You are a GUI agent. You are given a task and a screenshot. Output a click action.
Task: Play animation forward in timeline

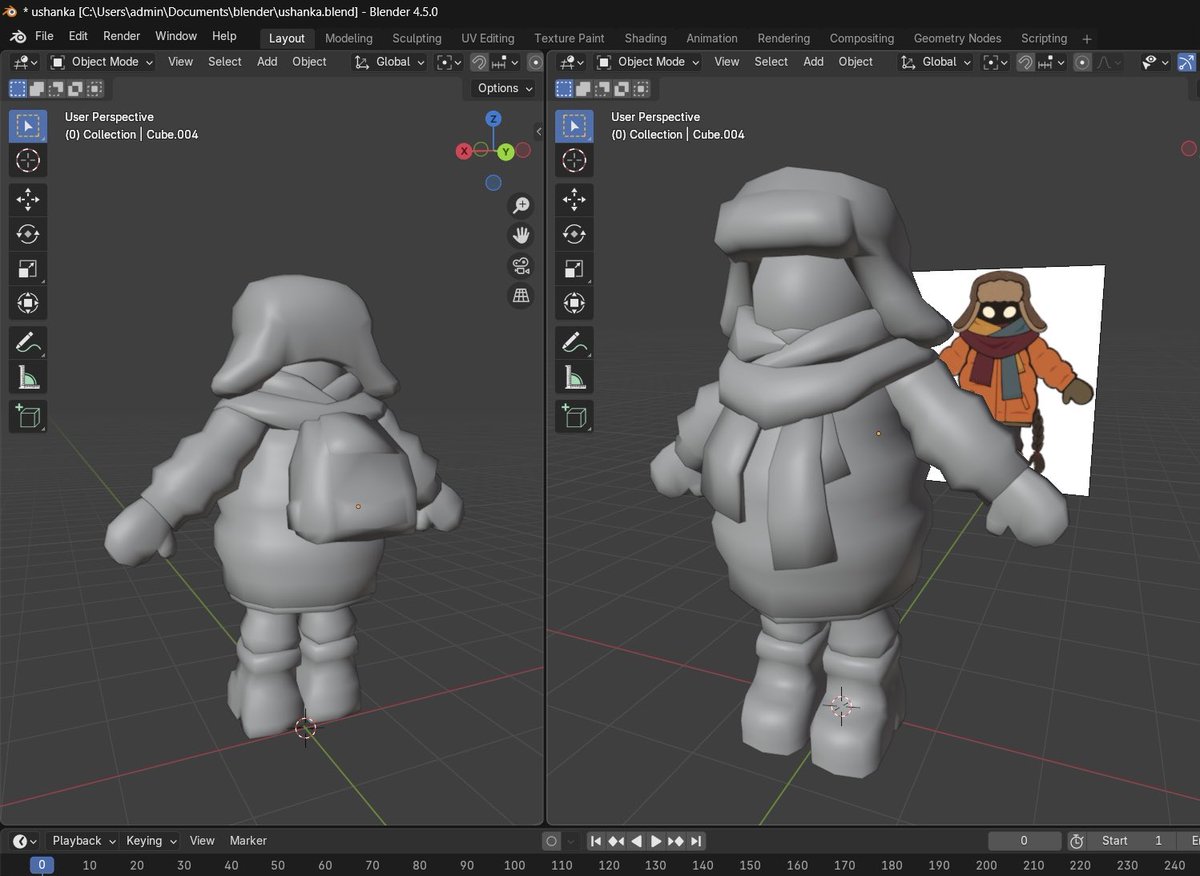pos(656,841)
